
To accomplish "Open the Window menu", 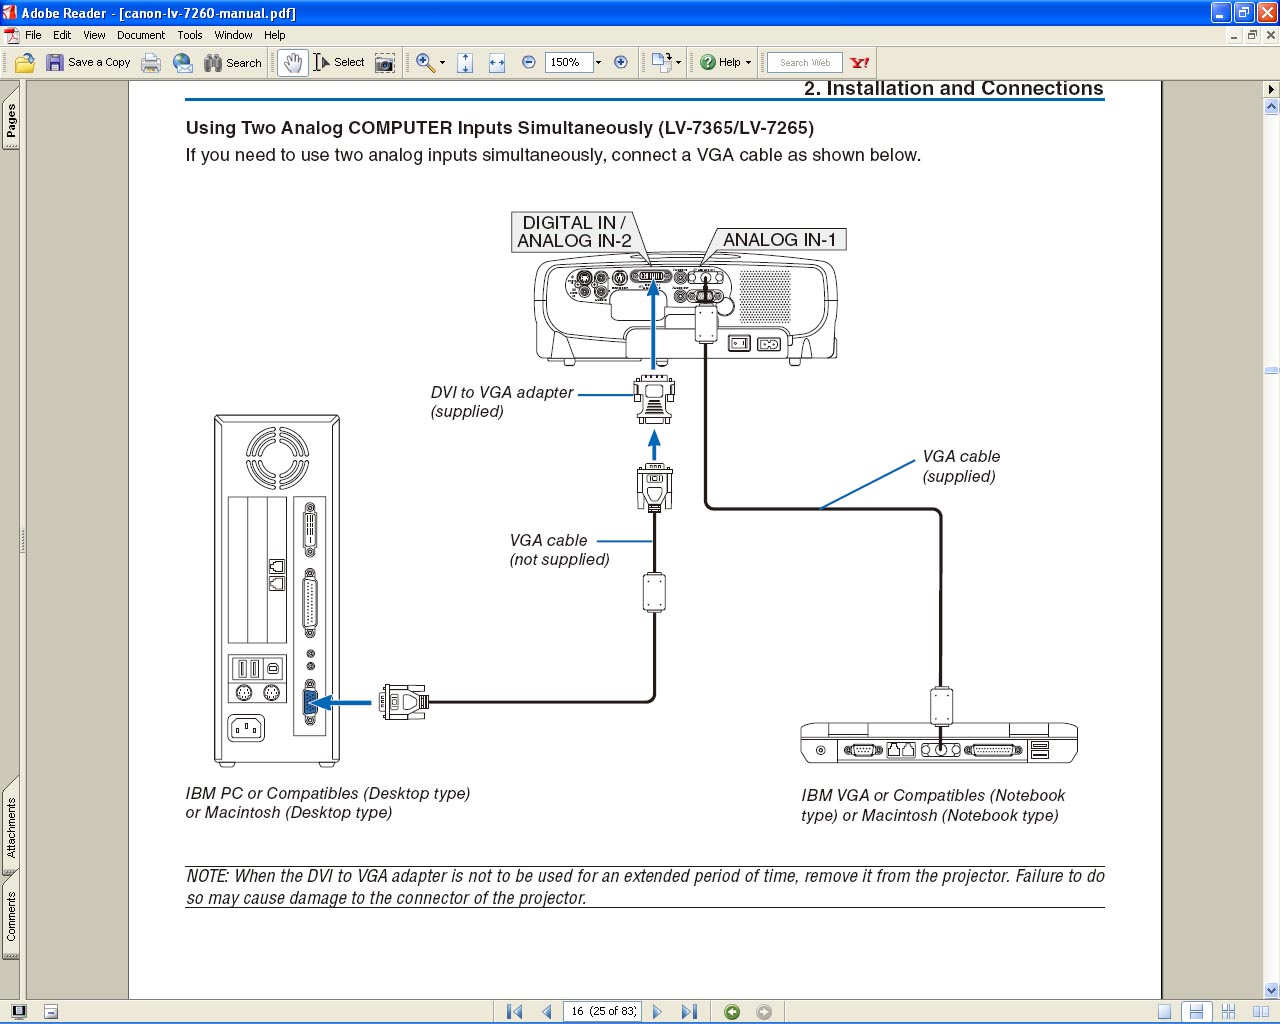I will [233, 35].
